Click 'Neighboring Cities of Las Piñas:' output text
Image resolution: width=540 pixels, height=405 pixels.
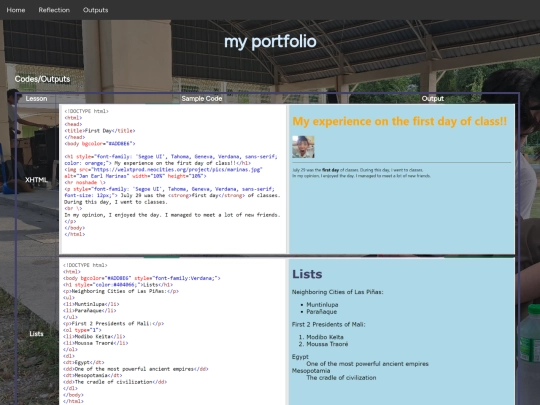pos(338,292)
